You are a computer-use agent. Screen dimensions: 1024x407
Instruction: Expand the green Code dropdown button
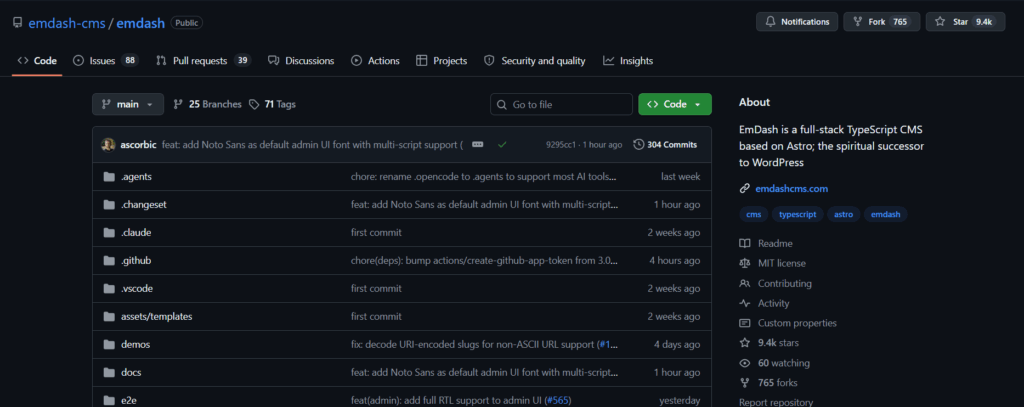(675, 104)
